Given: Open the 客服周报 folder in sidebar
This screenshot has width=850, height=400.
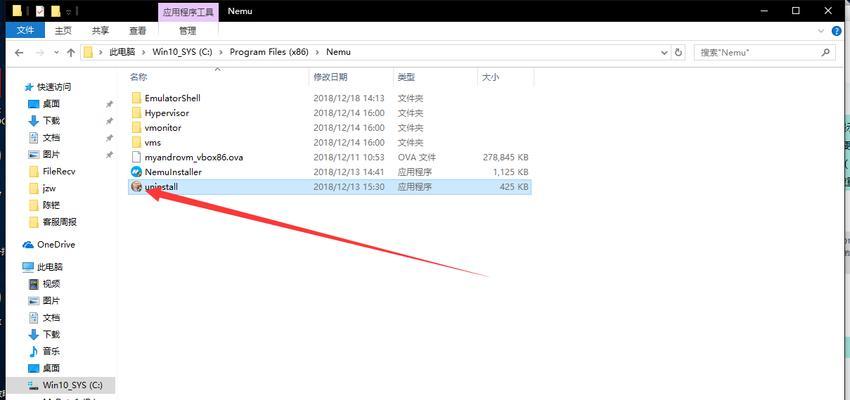Looking at the screenshot, I should pyautogui.click(x=60, y=222).
